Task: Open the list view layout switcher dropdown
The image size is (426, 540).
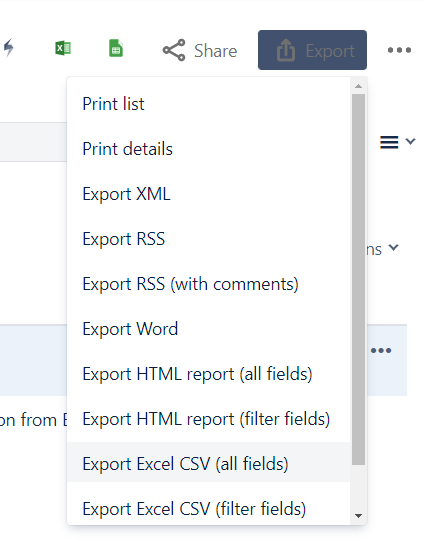Action: (x=398, y=142)
